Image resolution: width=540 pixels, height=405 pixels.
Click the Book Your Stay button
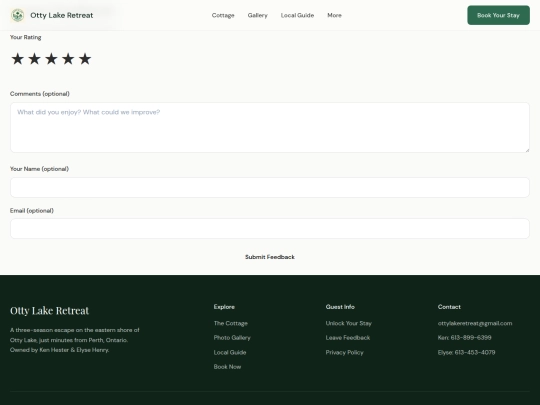click(498, 15)
